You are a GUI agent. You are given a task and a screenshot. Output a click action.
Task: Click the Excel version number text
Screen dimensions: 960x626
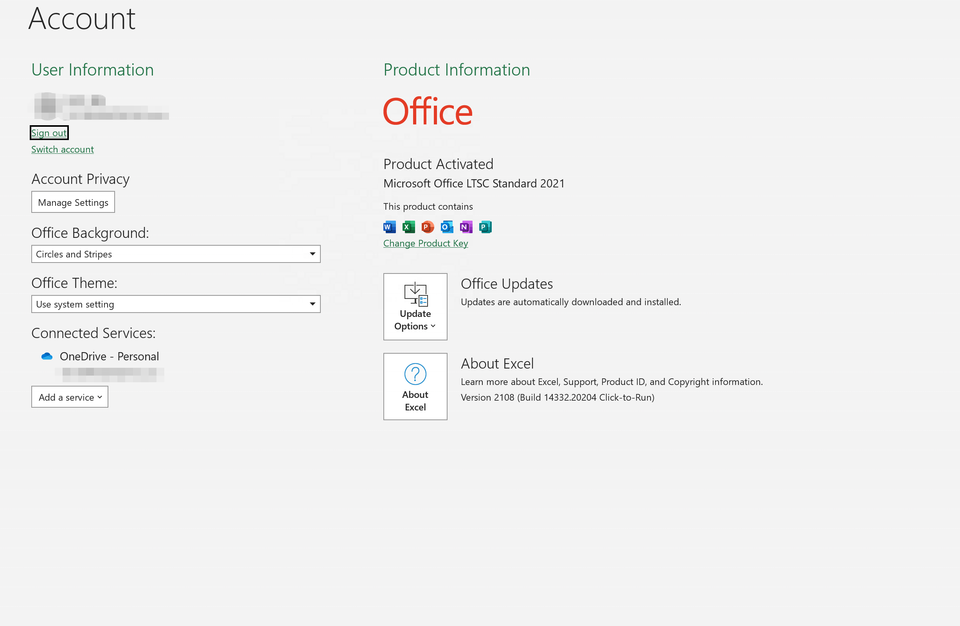tap(557, 398)
